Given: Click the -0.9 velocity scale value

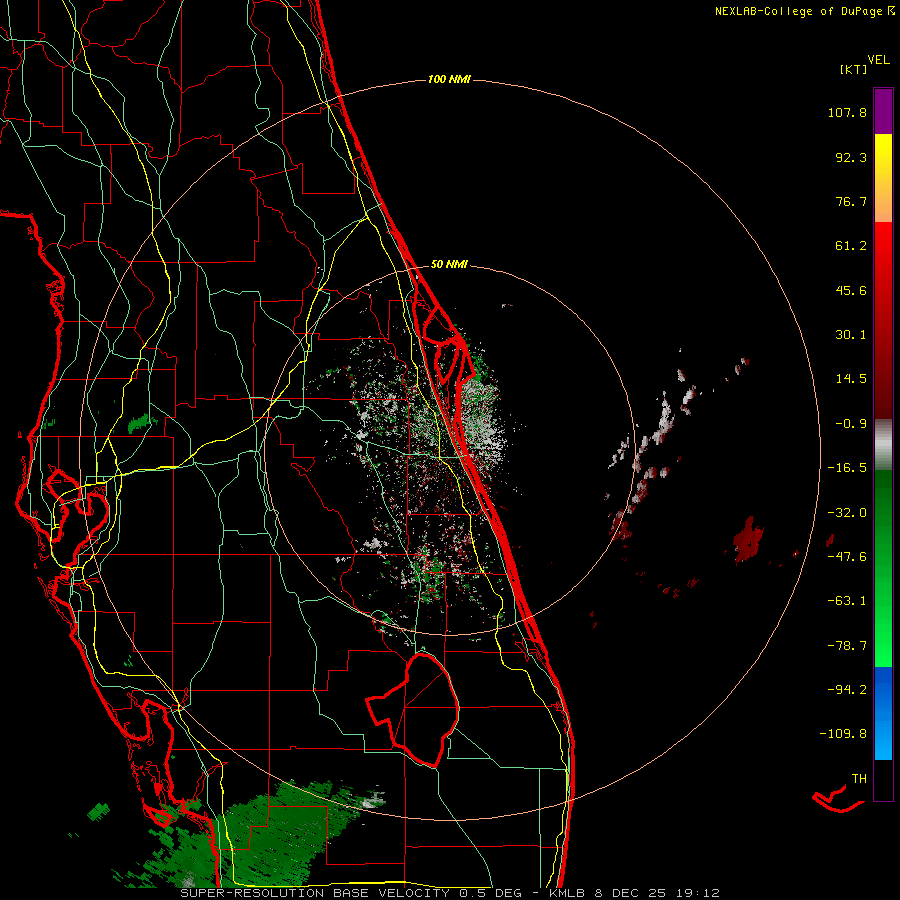Looking at the screenshot, I should (x=851, y=424).
